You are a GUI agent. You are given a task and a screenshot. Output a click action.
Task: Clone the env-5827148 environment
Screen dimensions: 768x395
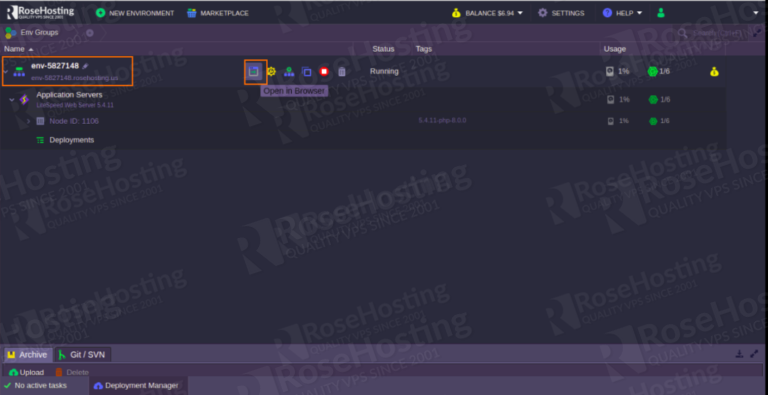[307, 72]
